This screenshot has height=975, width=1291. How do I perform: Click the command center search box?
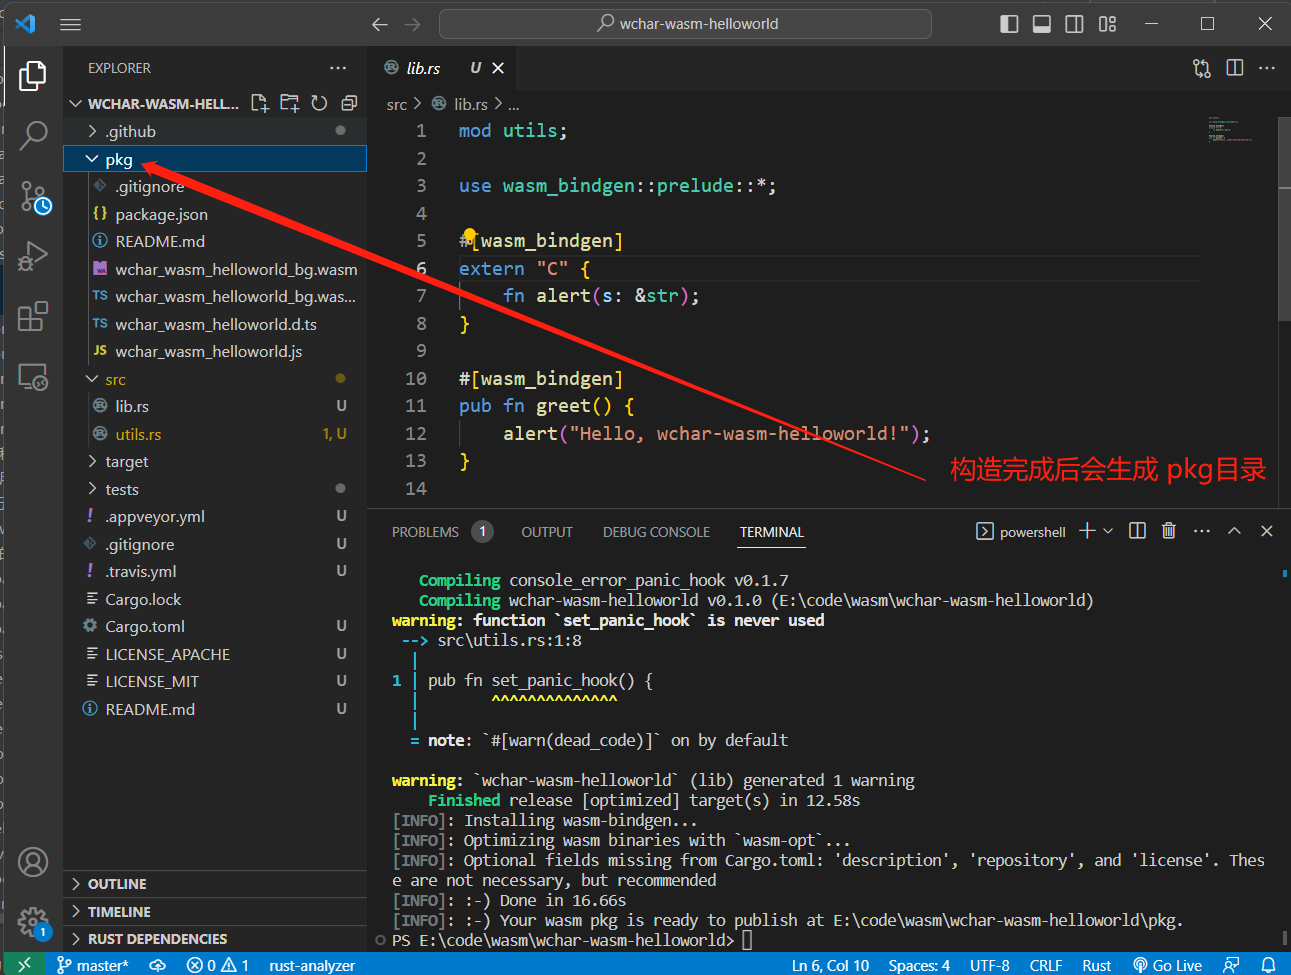[x=686, y=24]
